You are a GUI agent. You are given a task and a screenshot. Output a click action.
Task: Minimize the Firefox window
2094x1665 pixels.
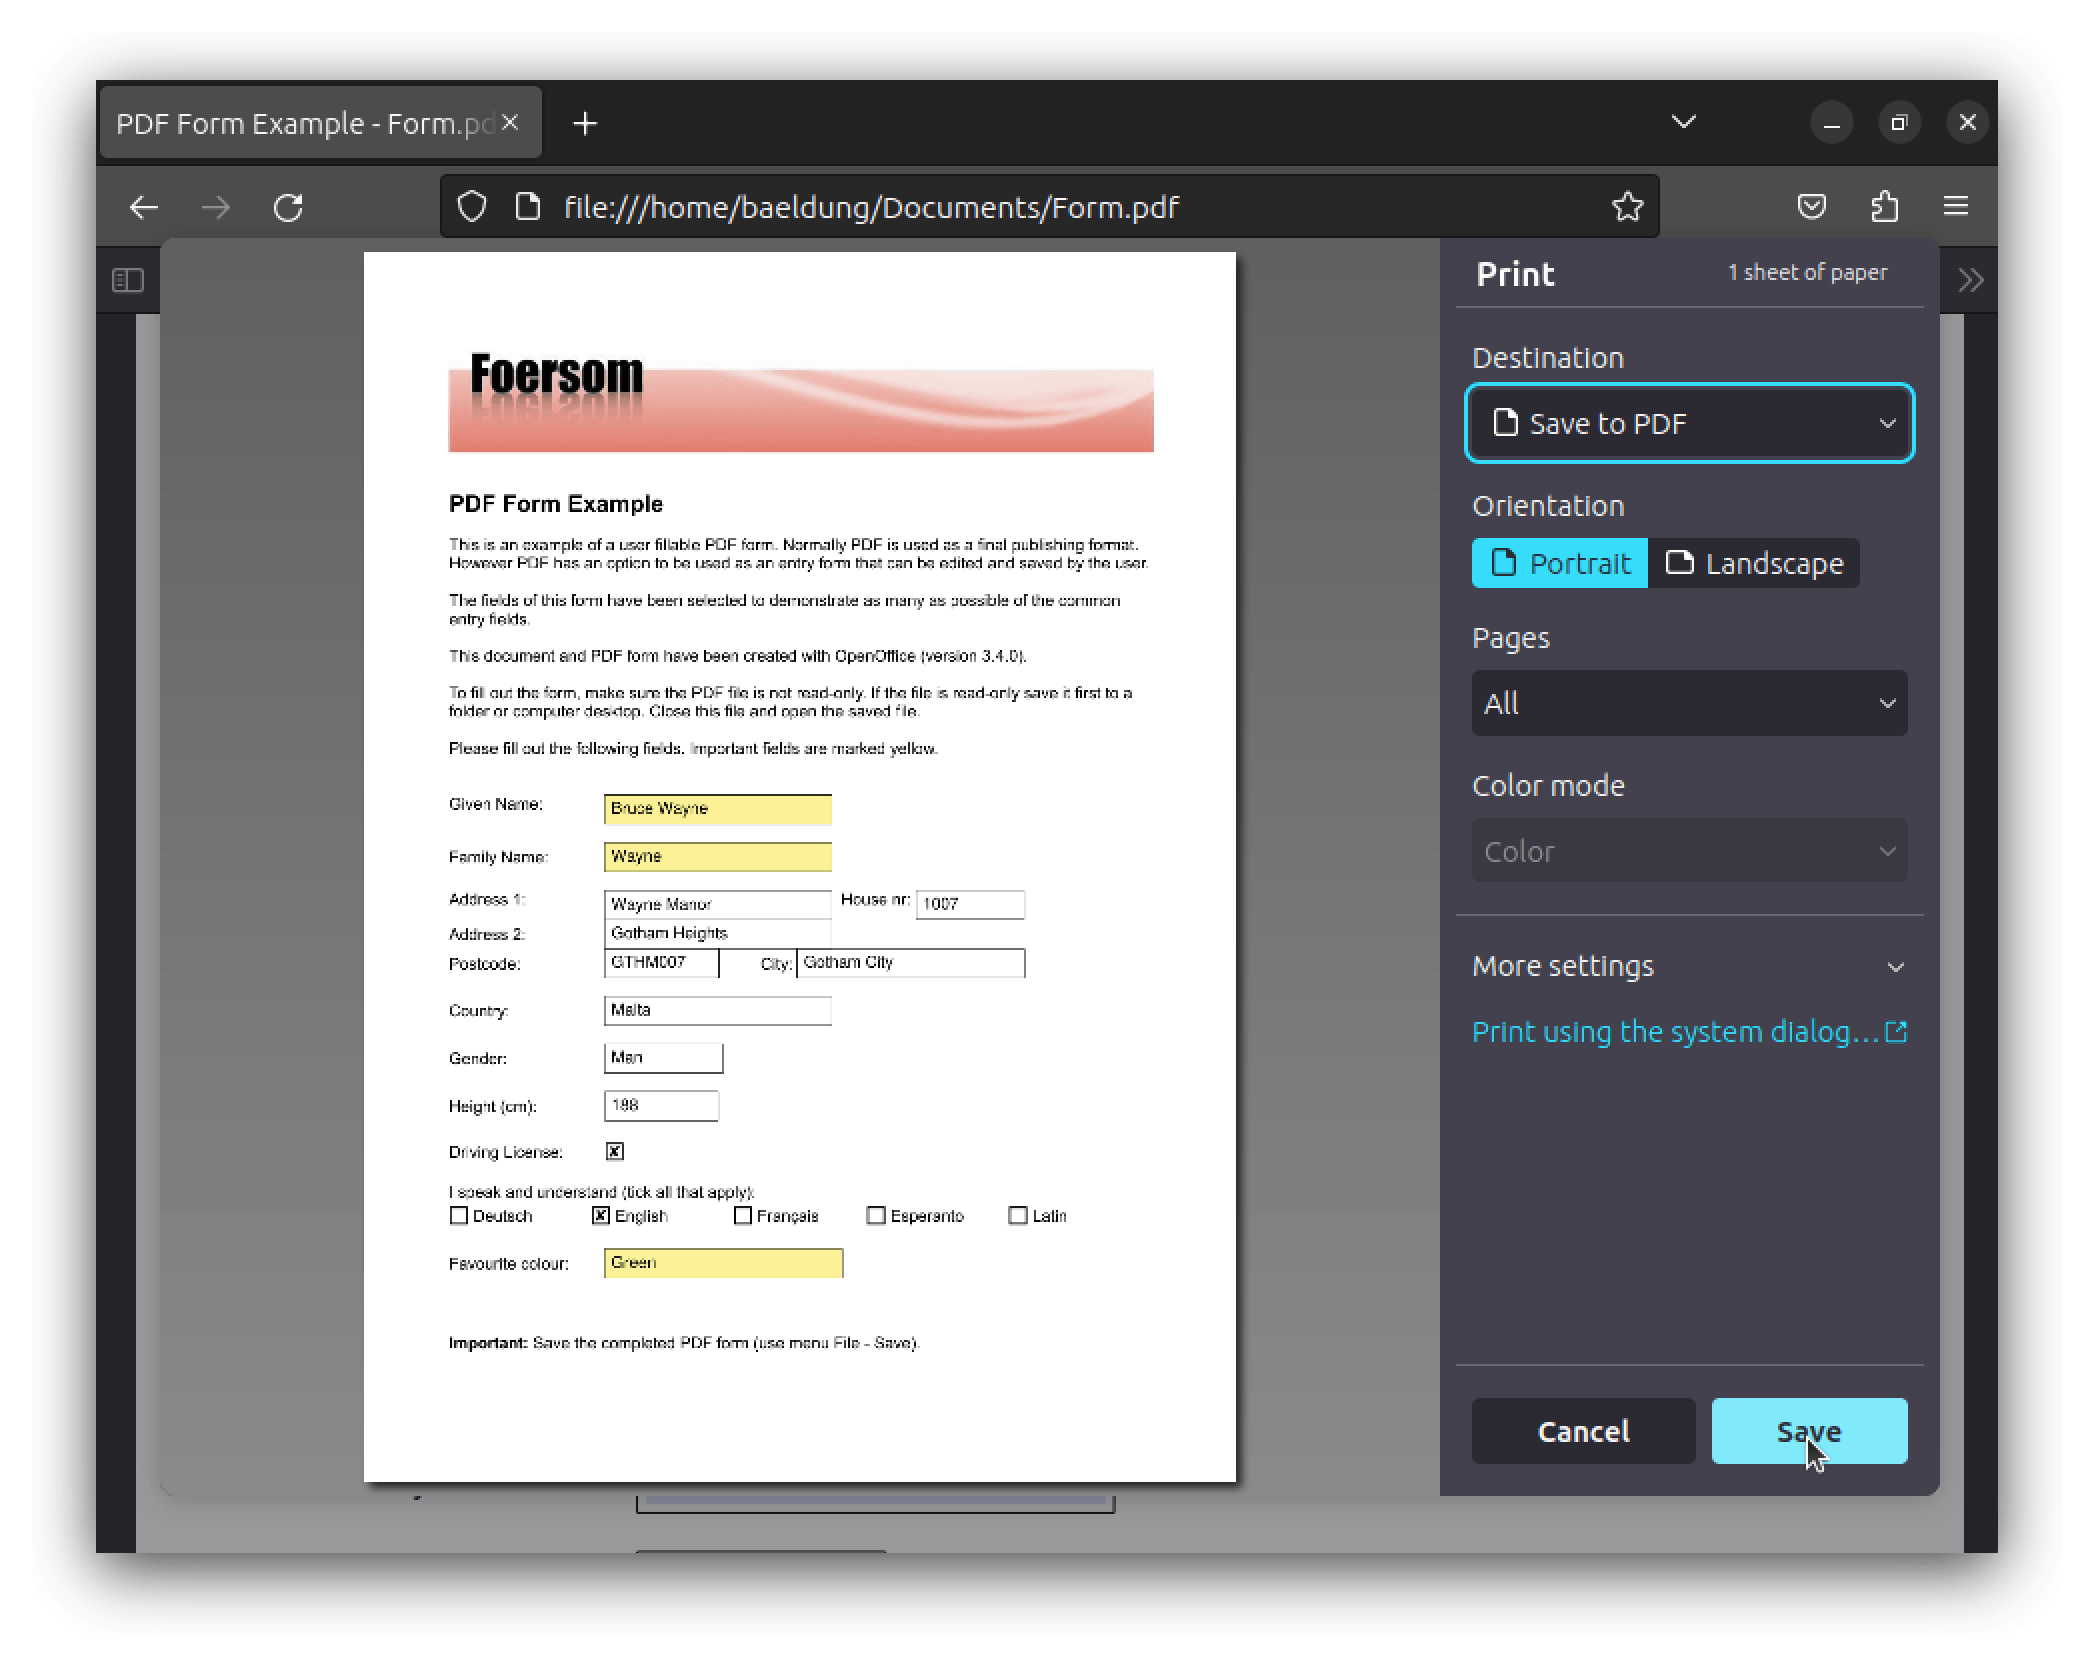coord(1832,123)
